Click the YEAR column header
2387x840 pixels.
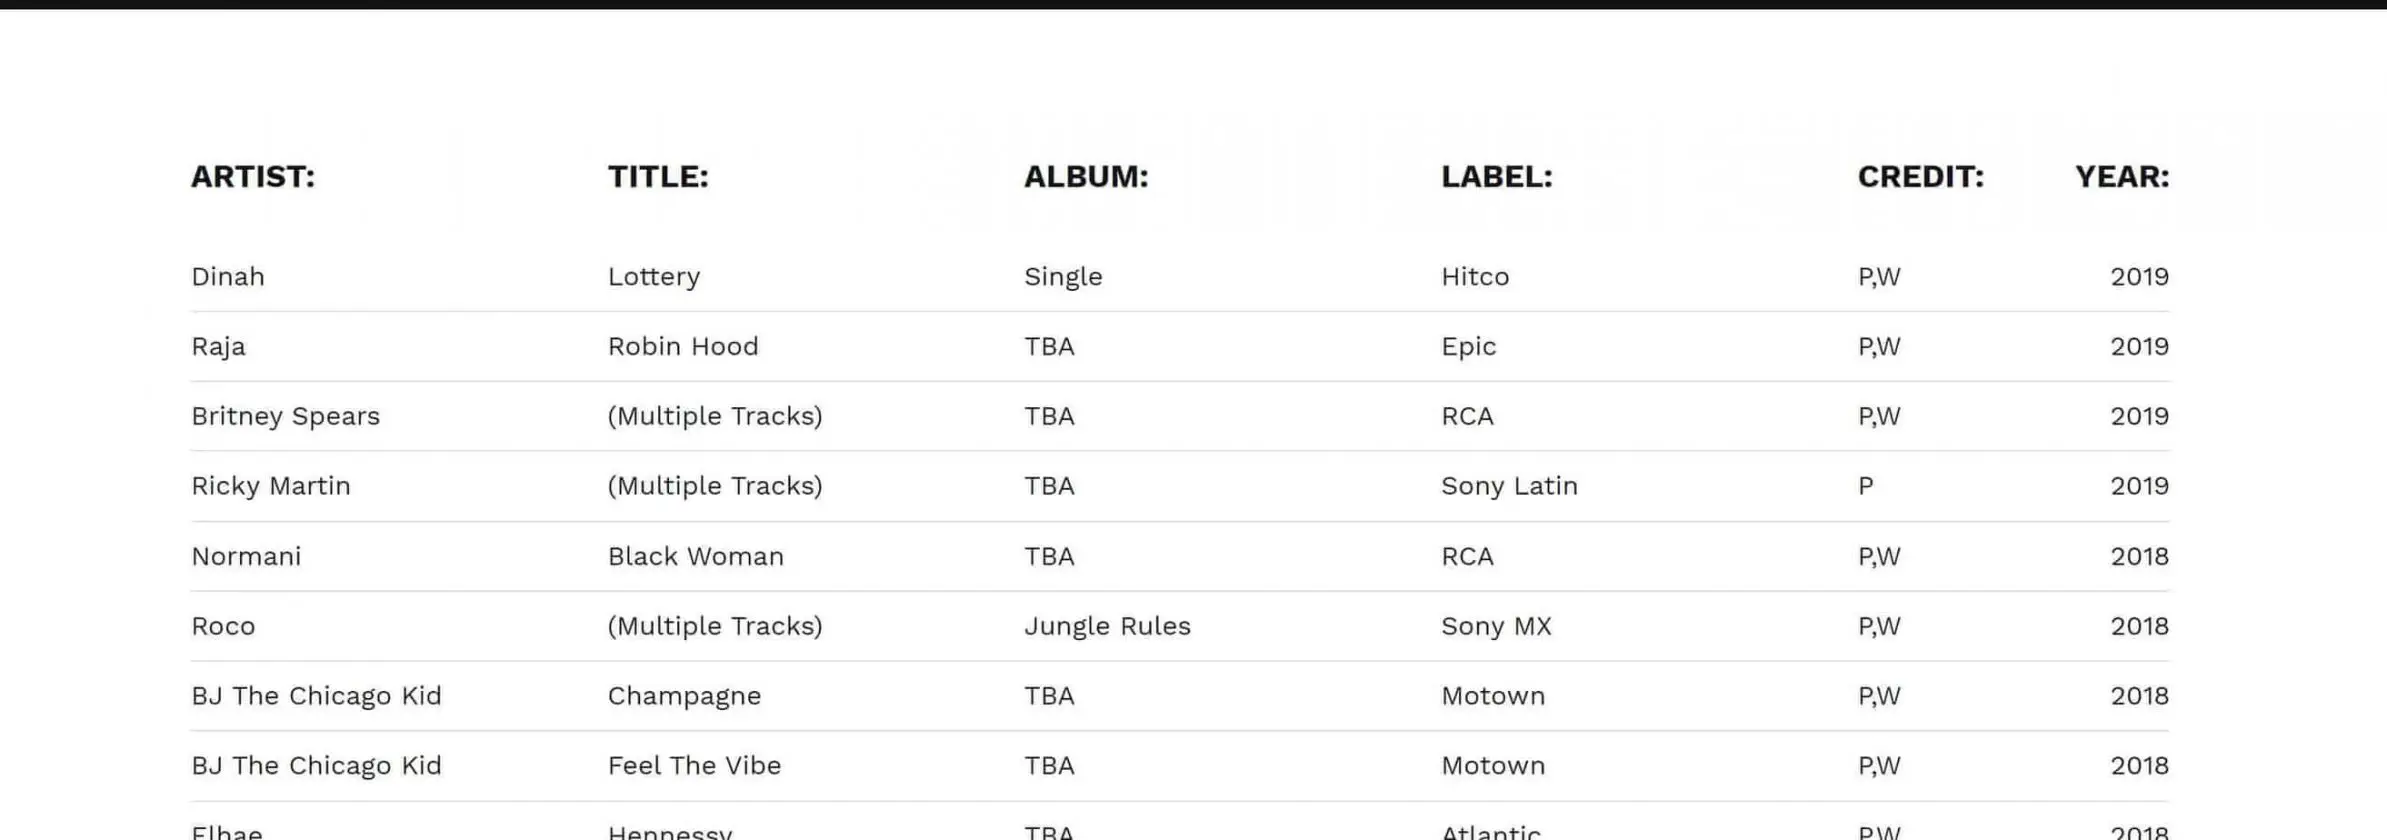pyautogui.click(x=2121, y=177)
